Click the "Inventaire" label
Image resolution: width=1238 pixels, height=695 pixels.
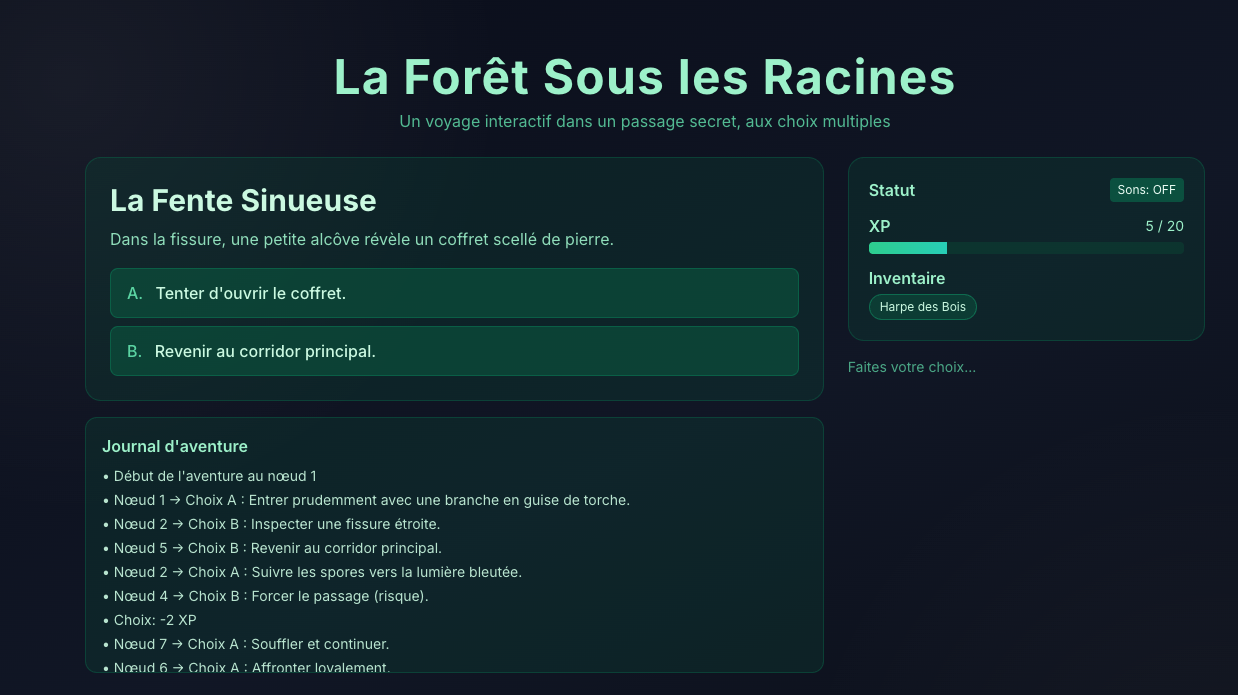click(x=907, y=278)
